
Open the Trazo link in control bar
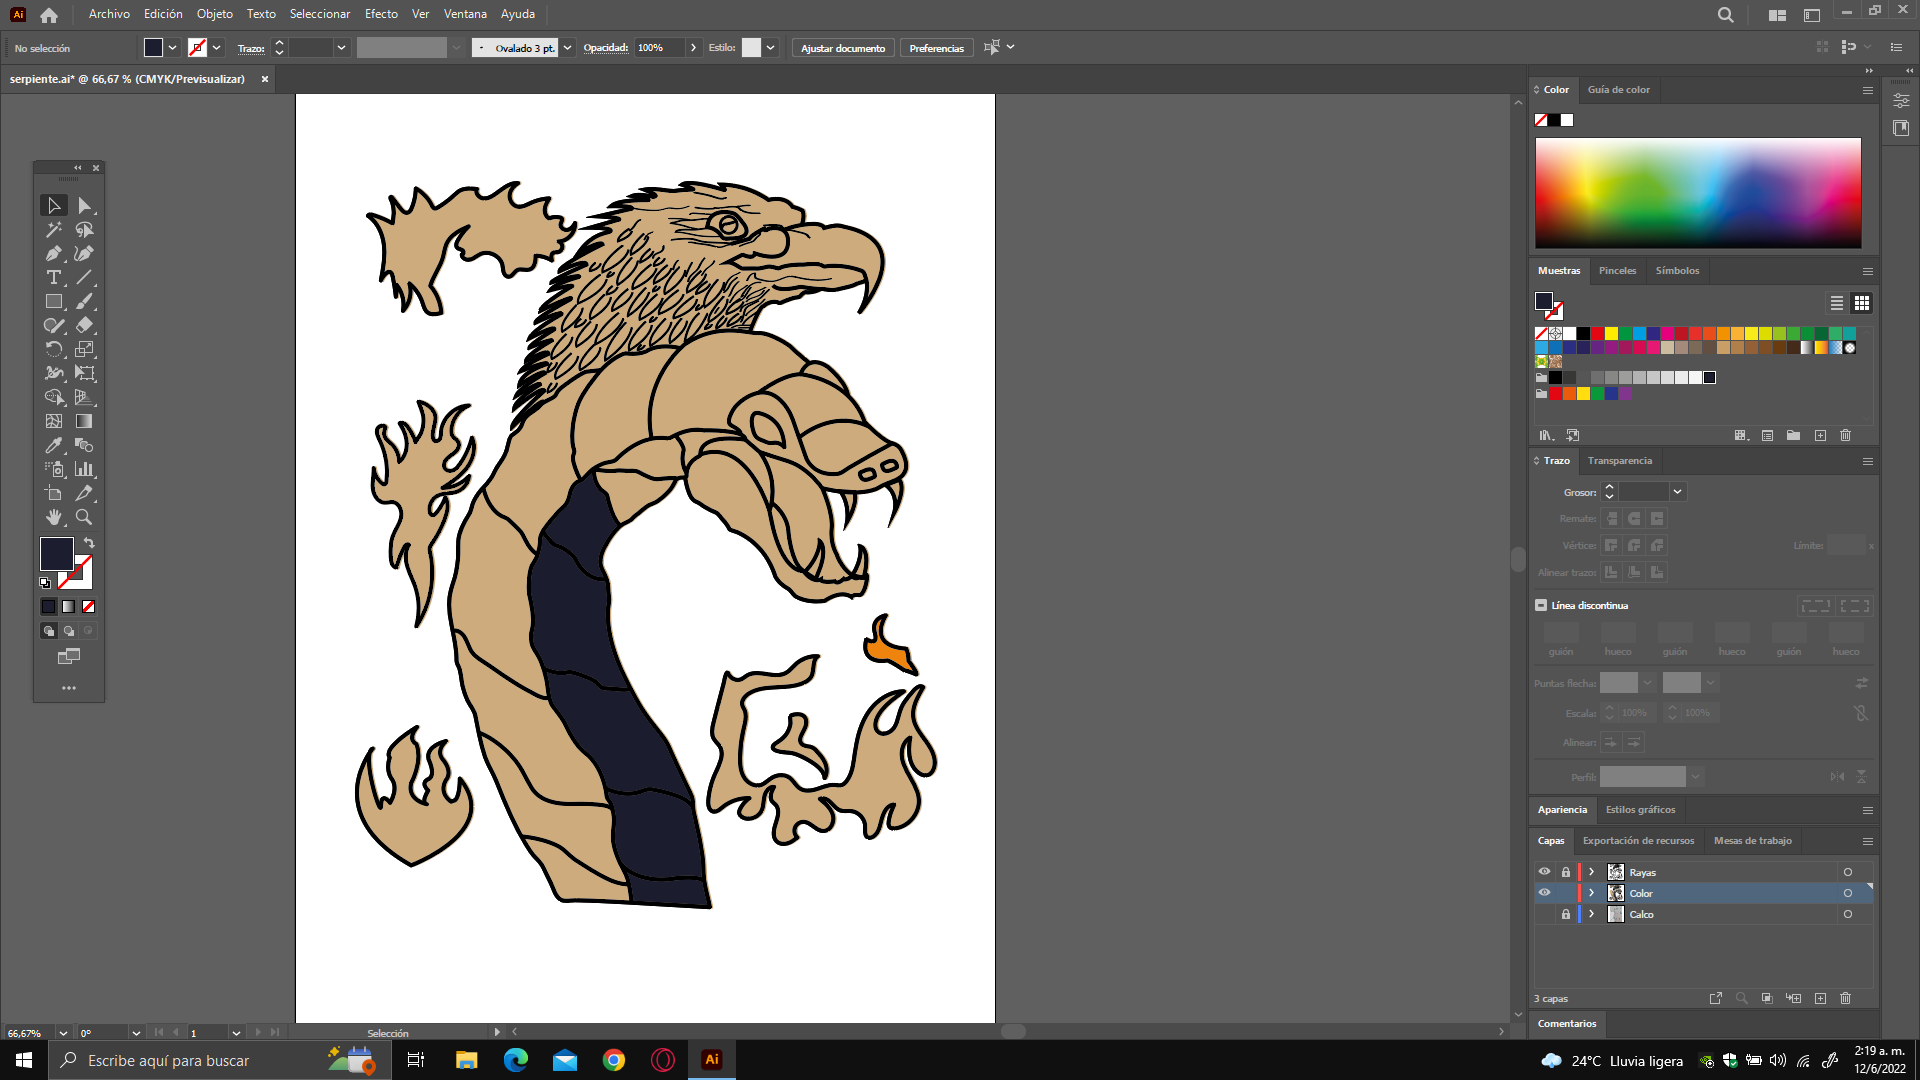[251, 48]
